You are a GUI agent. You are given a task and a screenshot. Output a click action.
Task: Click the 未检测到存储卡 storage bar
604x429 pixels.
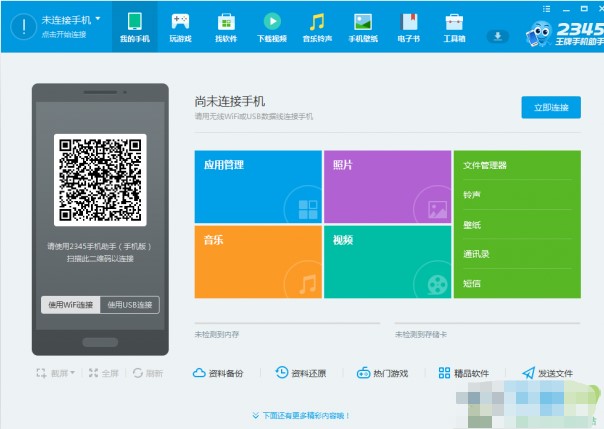pyautogui.click(x=487, y=323)
